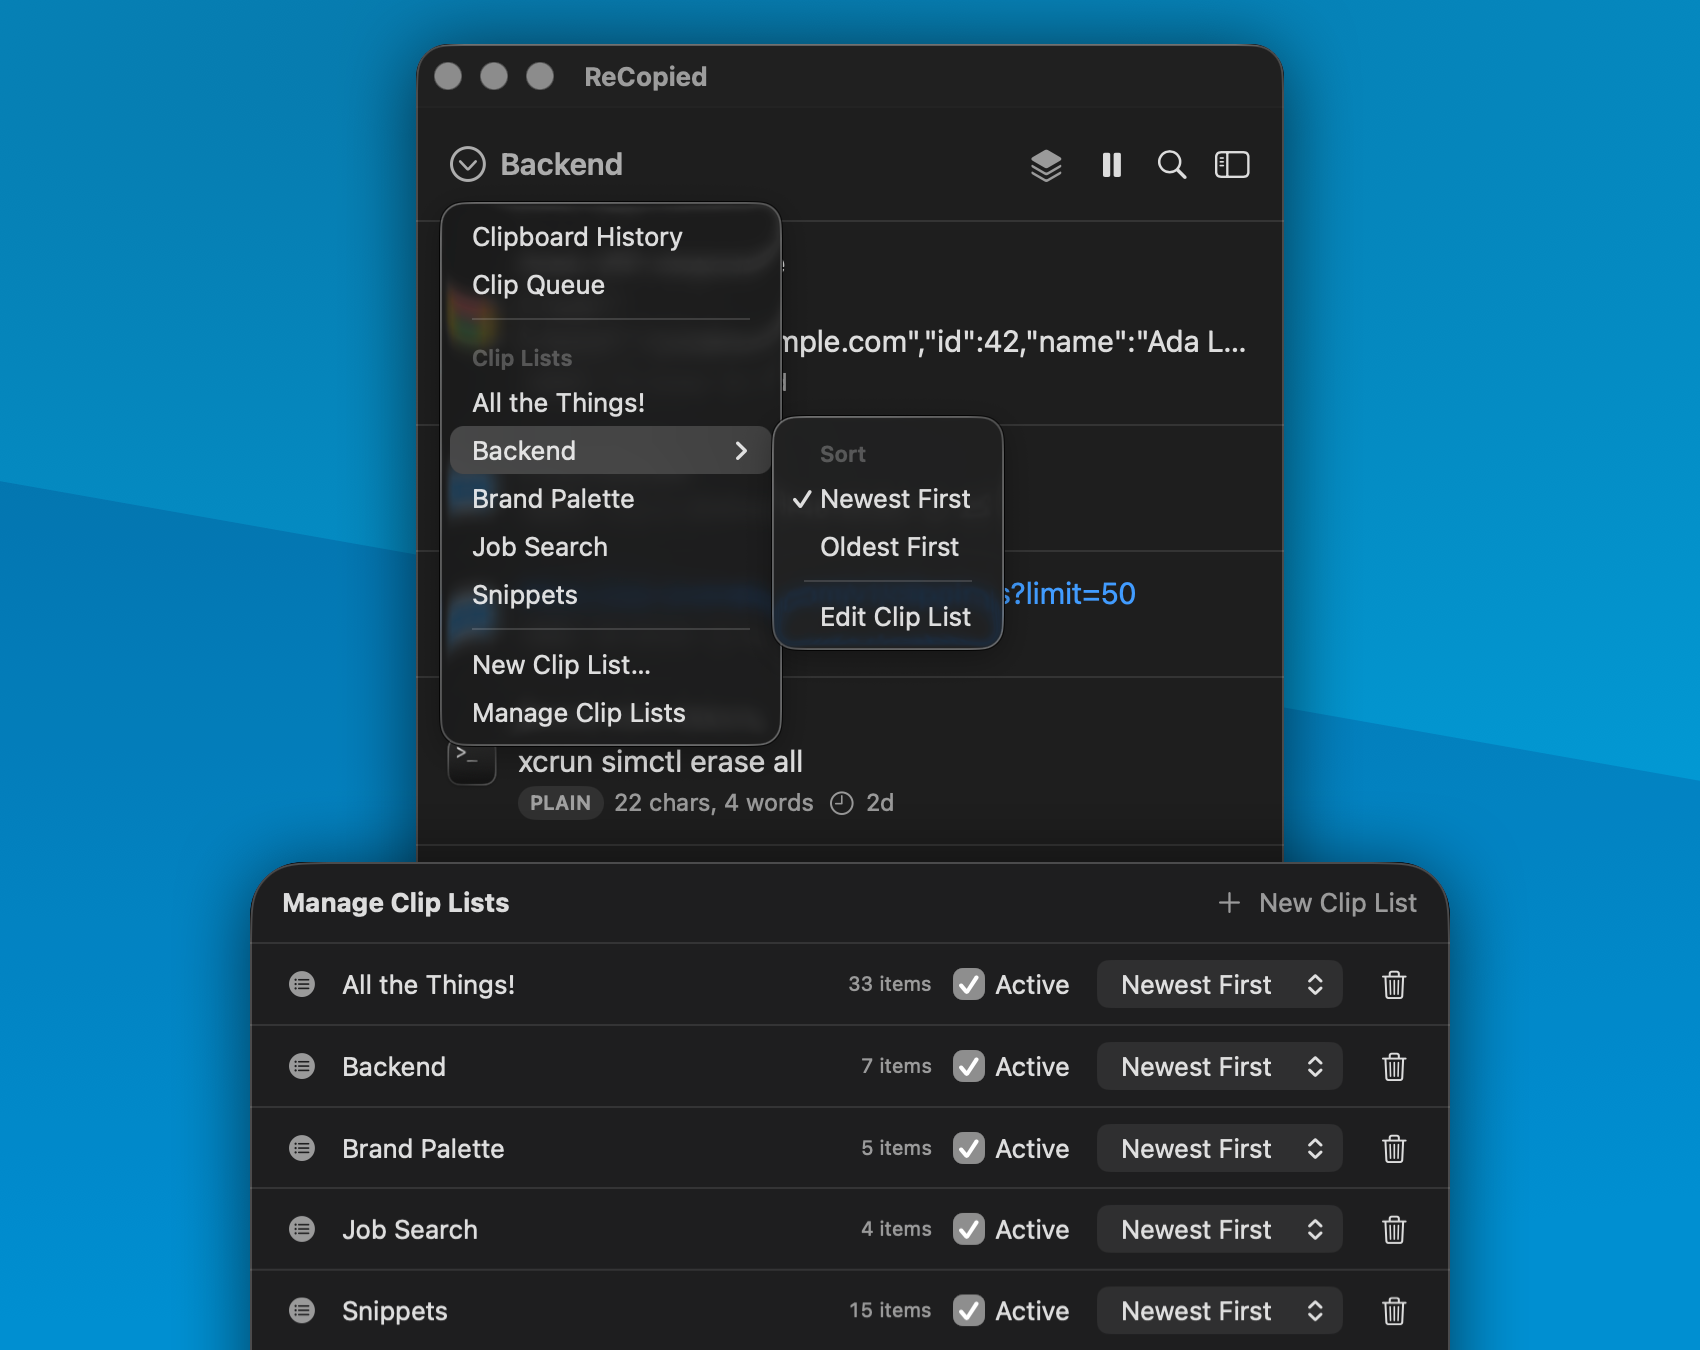Open the clip stack layers icon
The width and height of the screenshot is (1700, 1350).
[x=1046, y=165]
